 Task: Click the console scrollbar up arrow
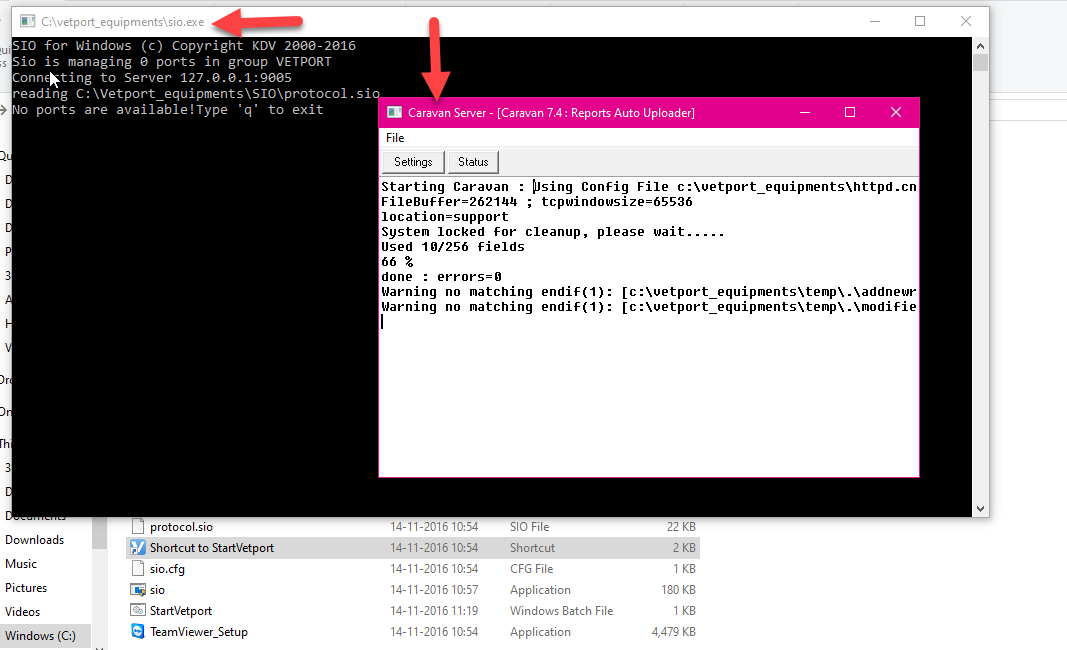[x=980, y=46]
